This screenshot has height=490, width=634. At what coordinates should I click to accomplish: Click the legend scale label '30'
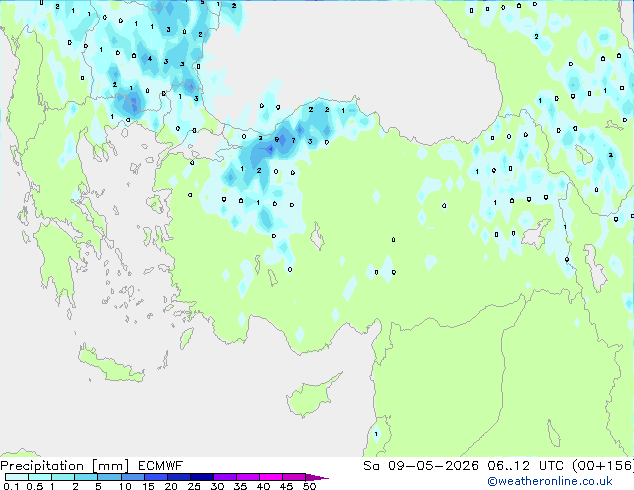click(217, 486)
